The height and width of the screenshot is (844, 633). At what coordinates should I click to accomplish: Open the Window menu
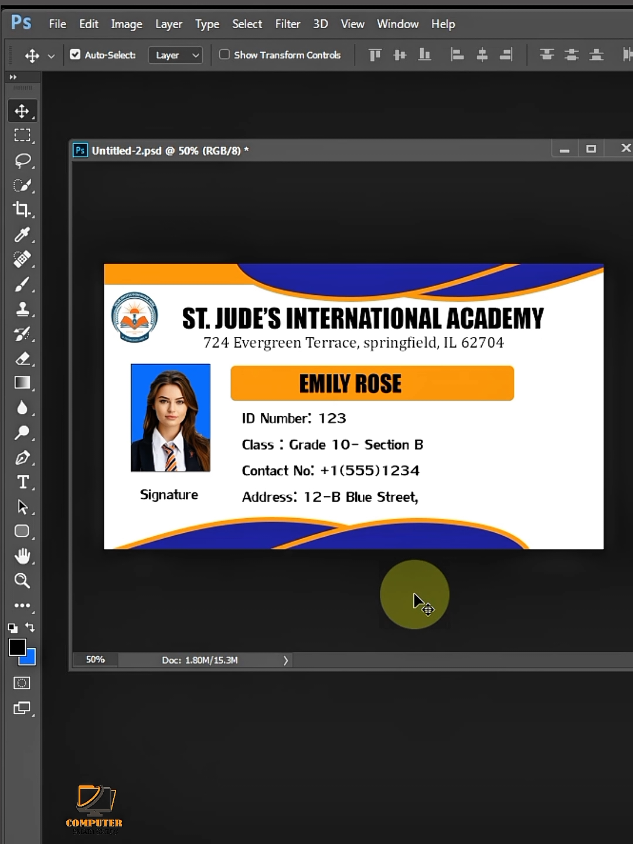(398, 24)
